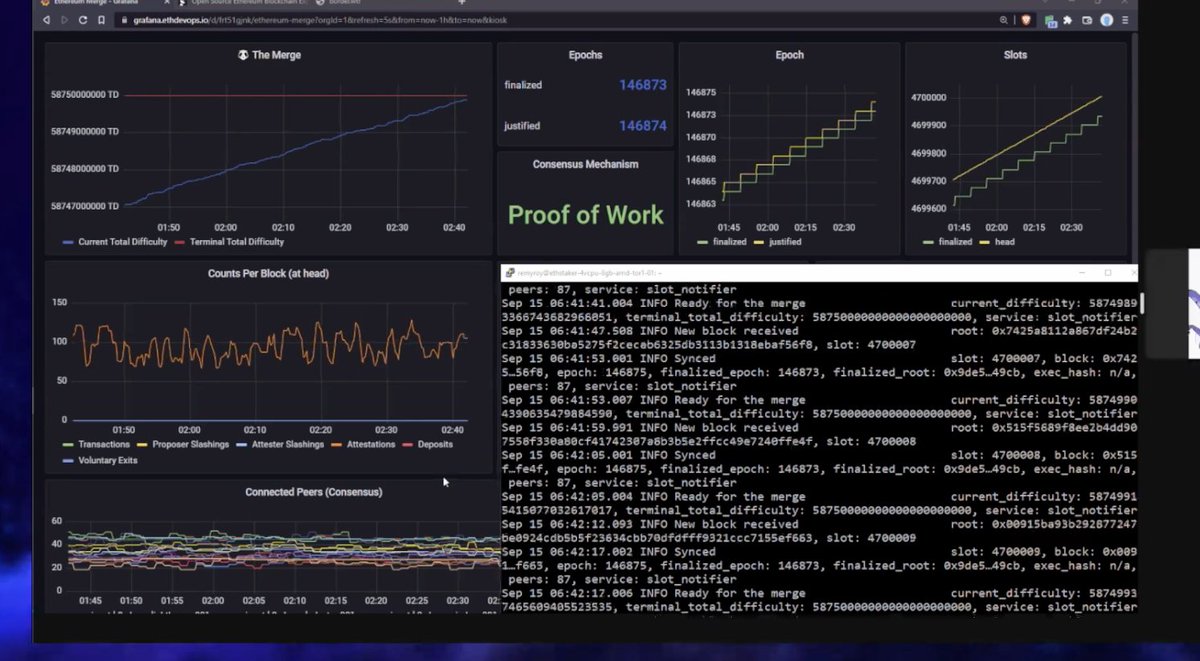
Task: Toggle Attestations legend series
Action: click(363, 444)
